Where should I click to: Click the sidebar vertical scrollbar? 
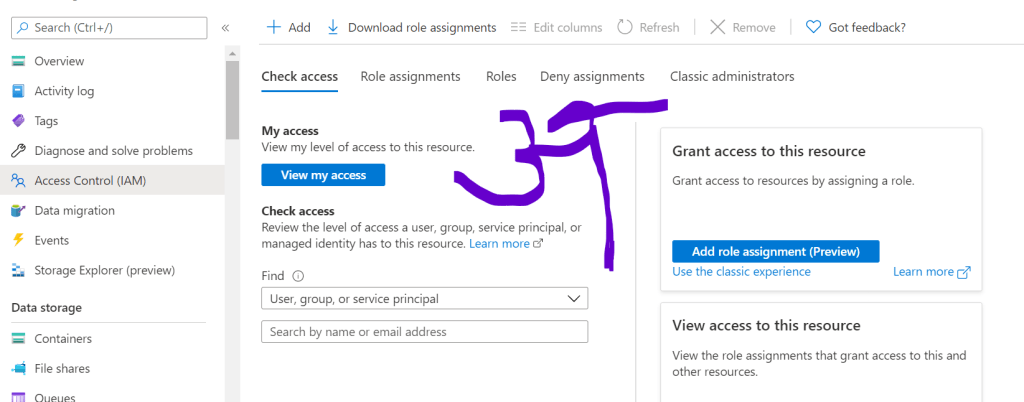coord(232,100)
